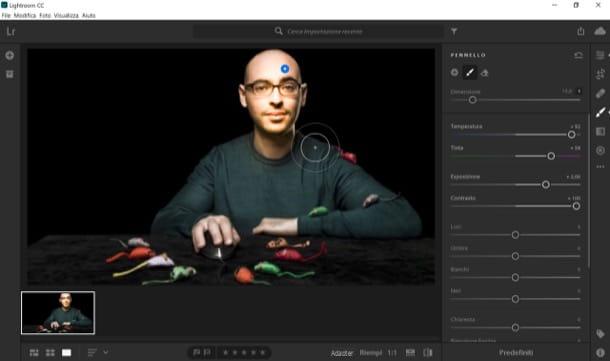Expand the sort order chevron
The width and height of the screenshot is (610, 361).
tap(106, 352)
